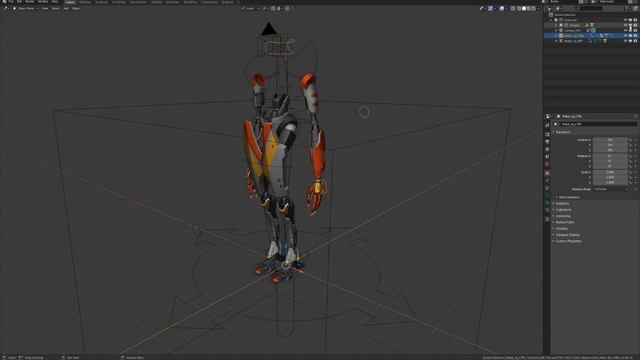Open the shading options dropdown arrow
The width and height of the screenshot is (640, 360).
coord(538,8)
